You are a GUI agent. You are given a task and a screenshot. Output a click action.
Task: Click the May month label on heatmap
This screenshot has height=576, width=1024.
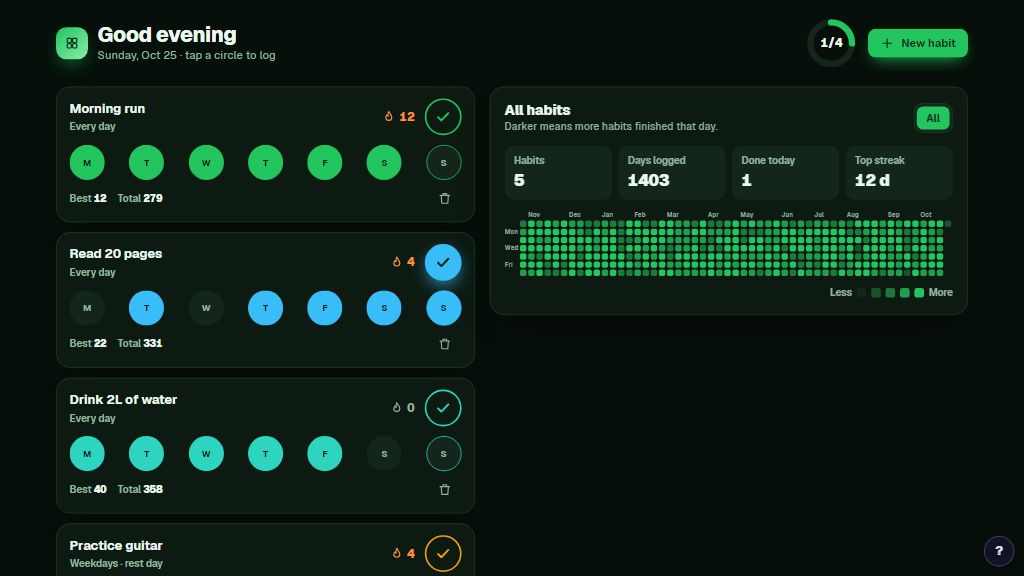746,215
